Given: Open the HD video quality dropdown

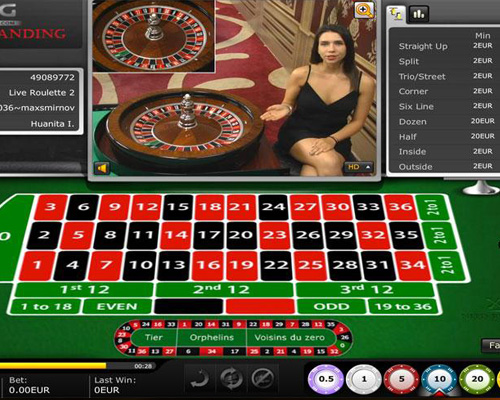Looking at the screenshot, I should click(x=358, y=167).
